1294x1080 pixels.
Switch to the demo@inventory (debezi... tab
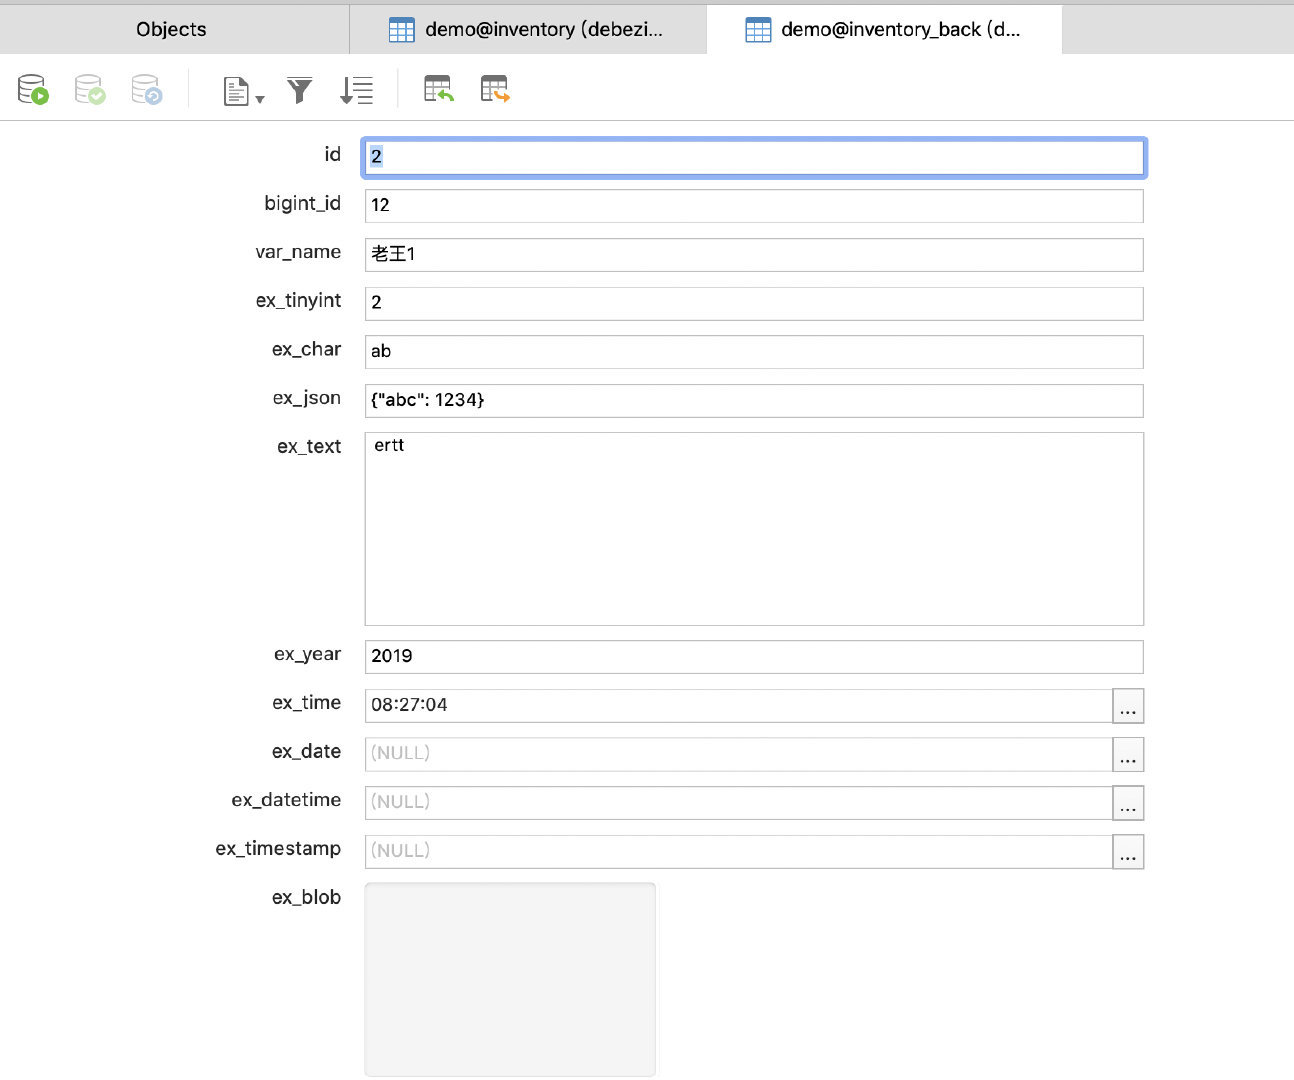click(x=527, y=29)
